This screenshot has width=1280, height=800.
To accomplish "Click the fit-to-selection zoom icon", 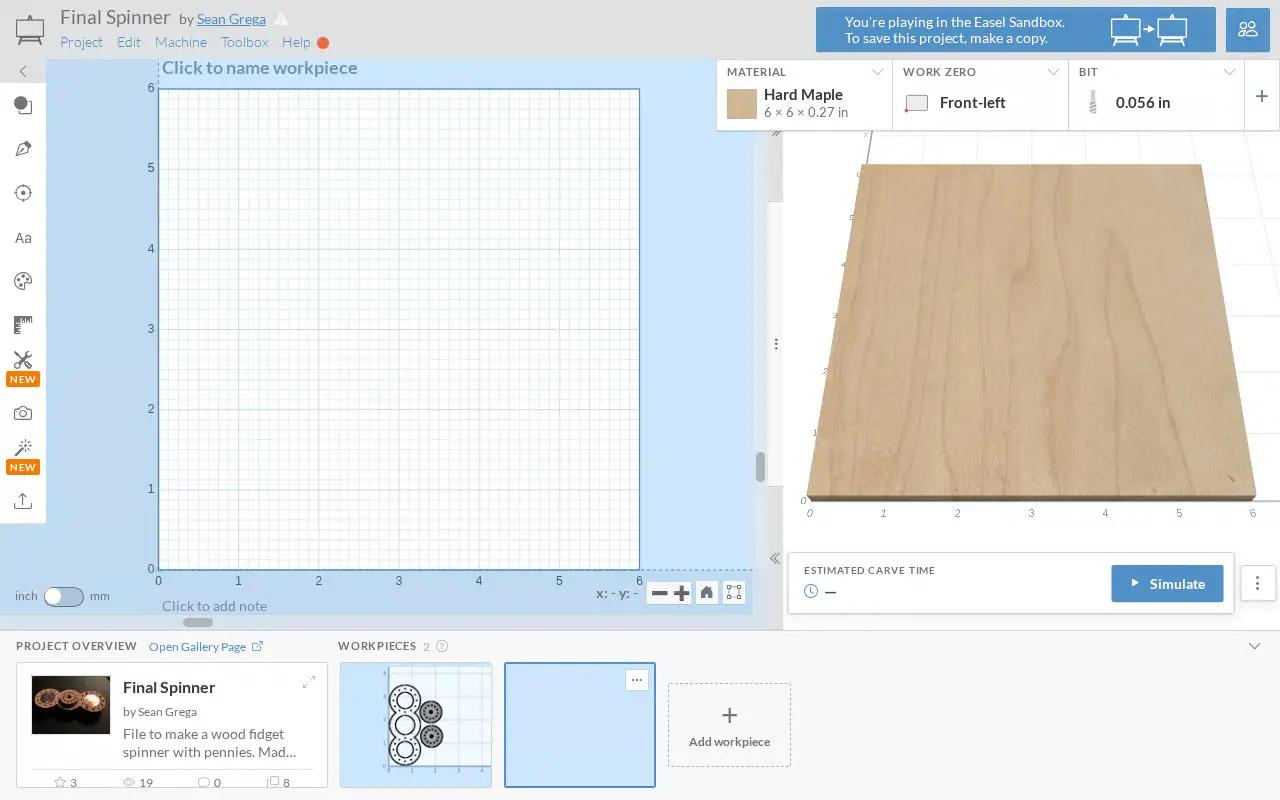I will pos(734,593).
